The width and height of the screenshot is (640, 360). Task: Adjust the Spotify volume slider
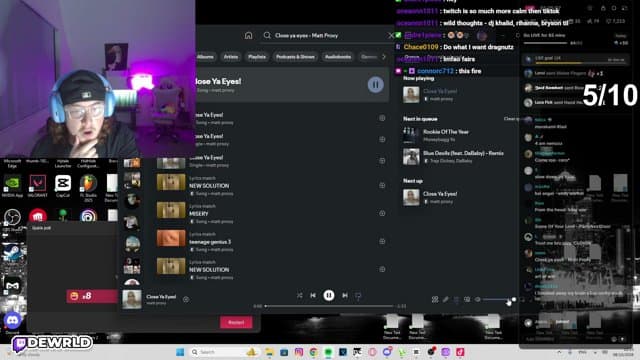499,300
